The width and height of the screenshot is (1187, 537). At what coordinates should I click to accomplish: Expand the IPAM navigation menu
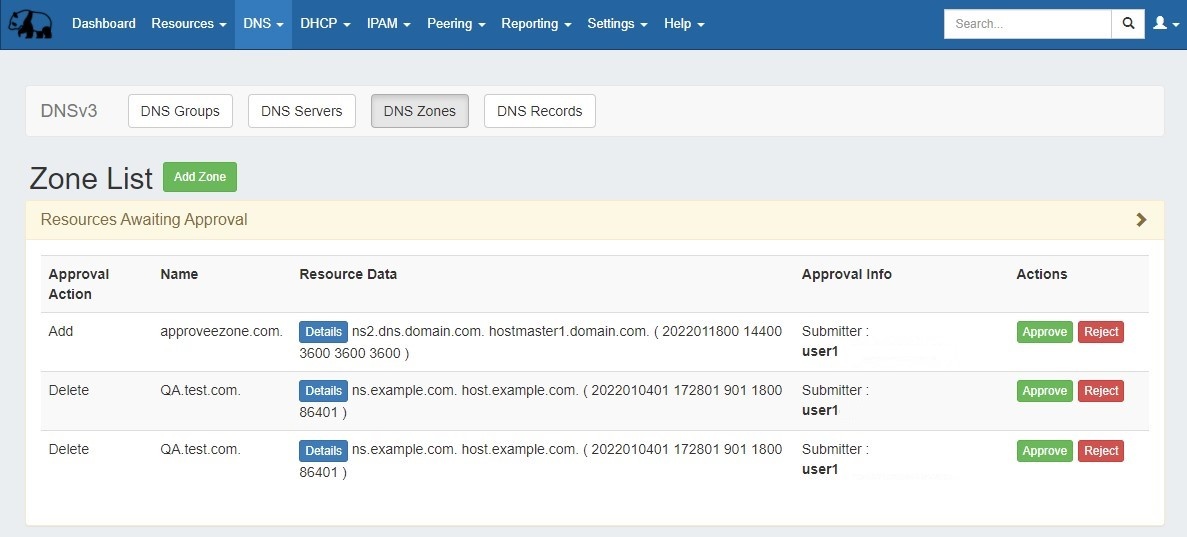389,24
